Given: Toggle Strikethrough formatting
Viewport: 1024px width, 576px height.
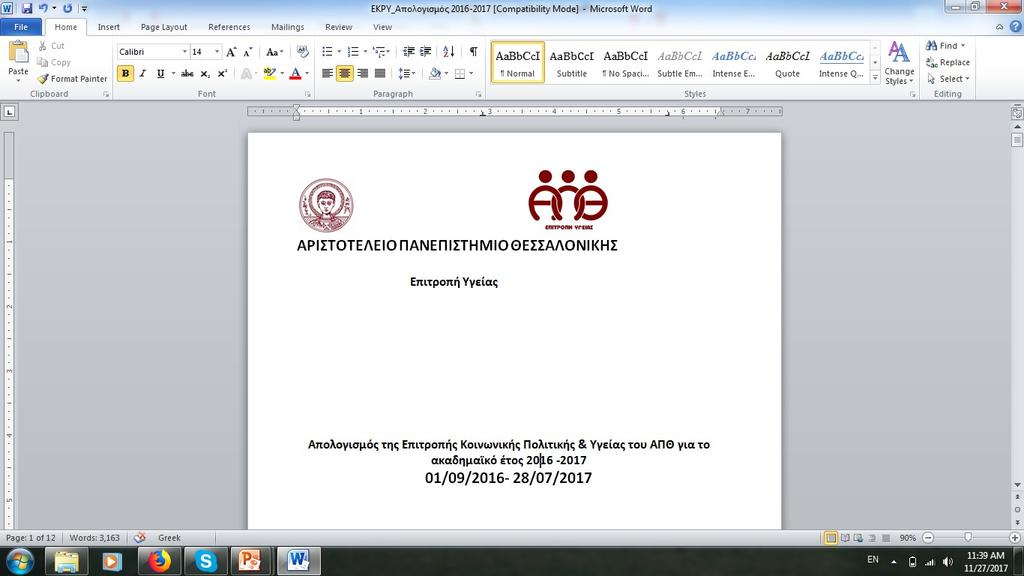Looking at the screenshot, I should pos(187,73).
